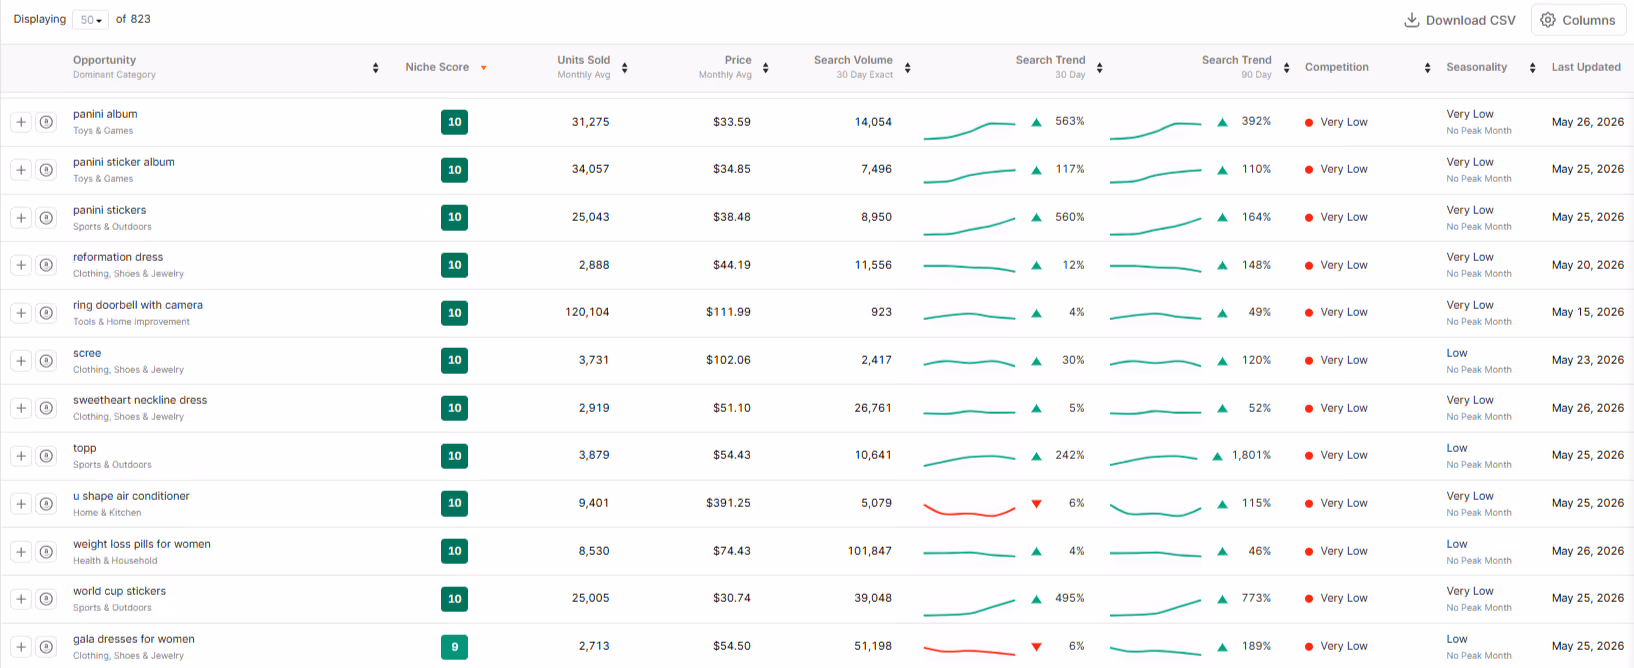Toggle the sort arrows on the Opportunity column

[x=375, y=68]
